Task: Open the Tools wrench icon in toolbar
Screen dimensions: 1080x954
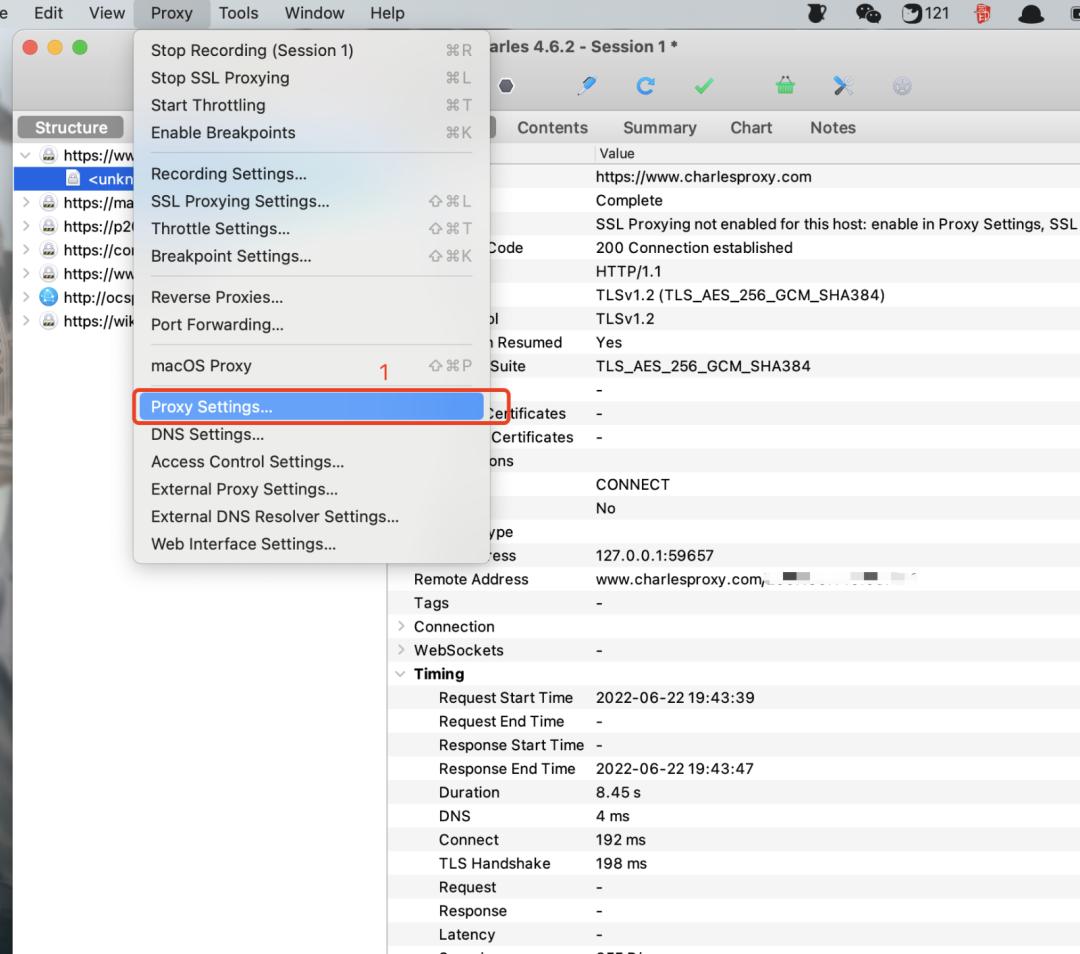Action: pyautogui.click(x=843, y=87)
